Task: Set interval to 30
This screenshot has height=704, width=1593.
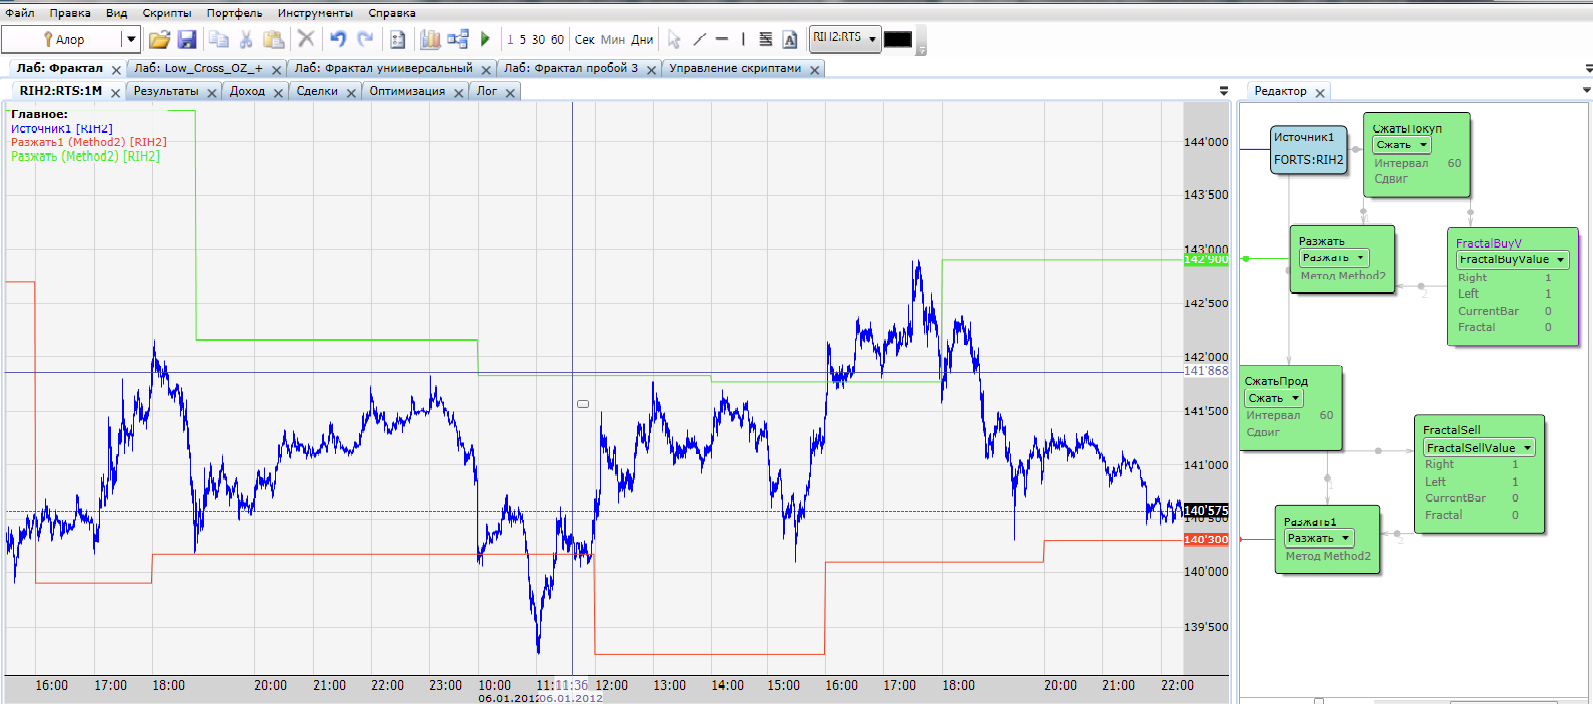Action: (x=538, y=40)
